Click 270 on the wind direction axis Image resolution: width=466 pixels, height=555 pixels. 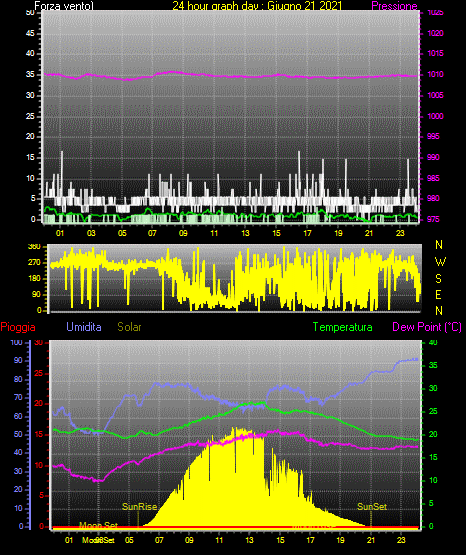[x=34, y=263]
